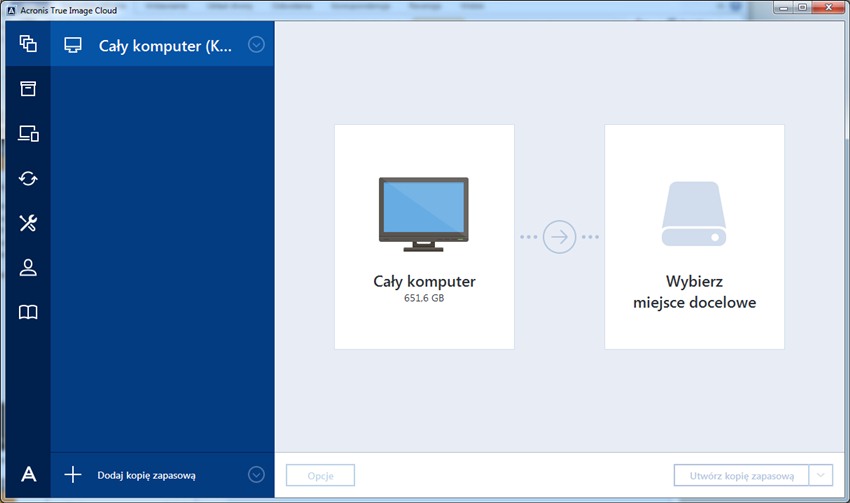Click Dodaj kopię zapasową
Viewport: 850px width, 503px height.
146,475
